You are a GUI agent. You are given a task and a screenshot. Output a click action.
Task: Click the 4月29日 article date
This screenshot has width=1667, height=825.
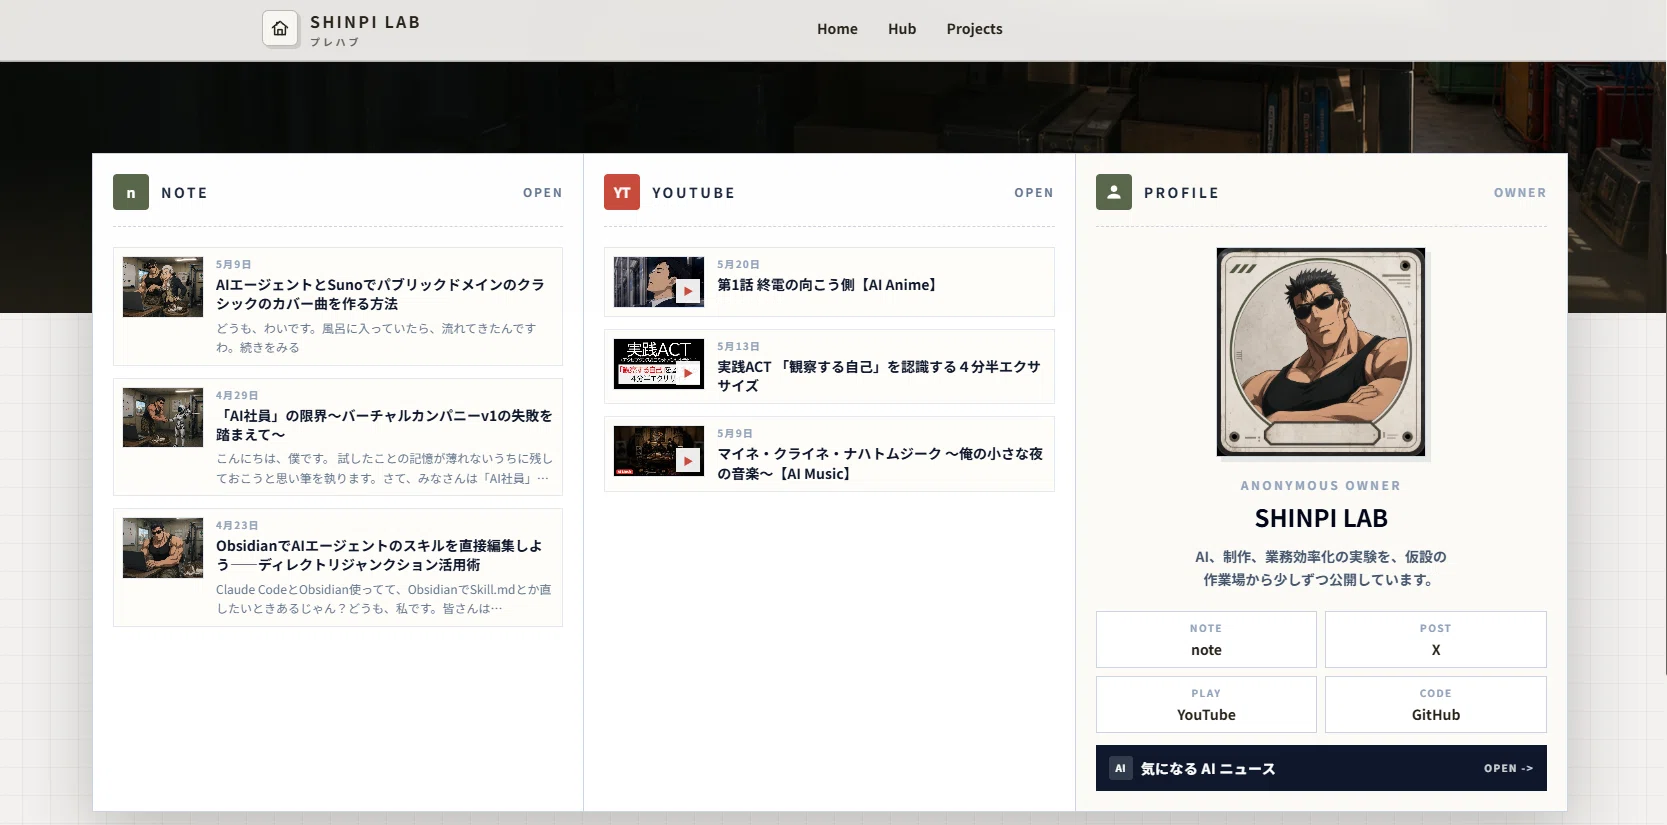[x=237, y=395]
